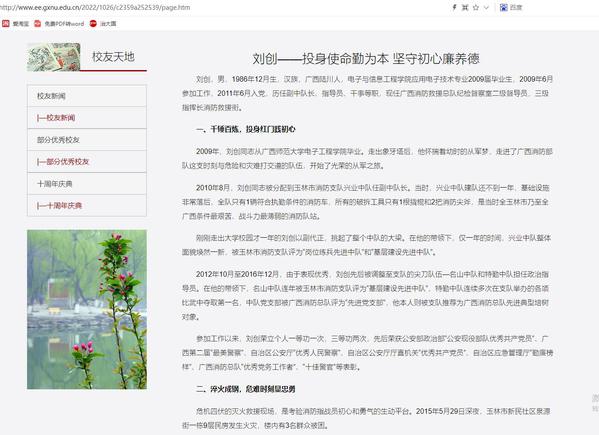Click the address bar URL field
The width and height of the screenshot is (599, 435).
(96, 7)
